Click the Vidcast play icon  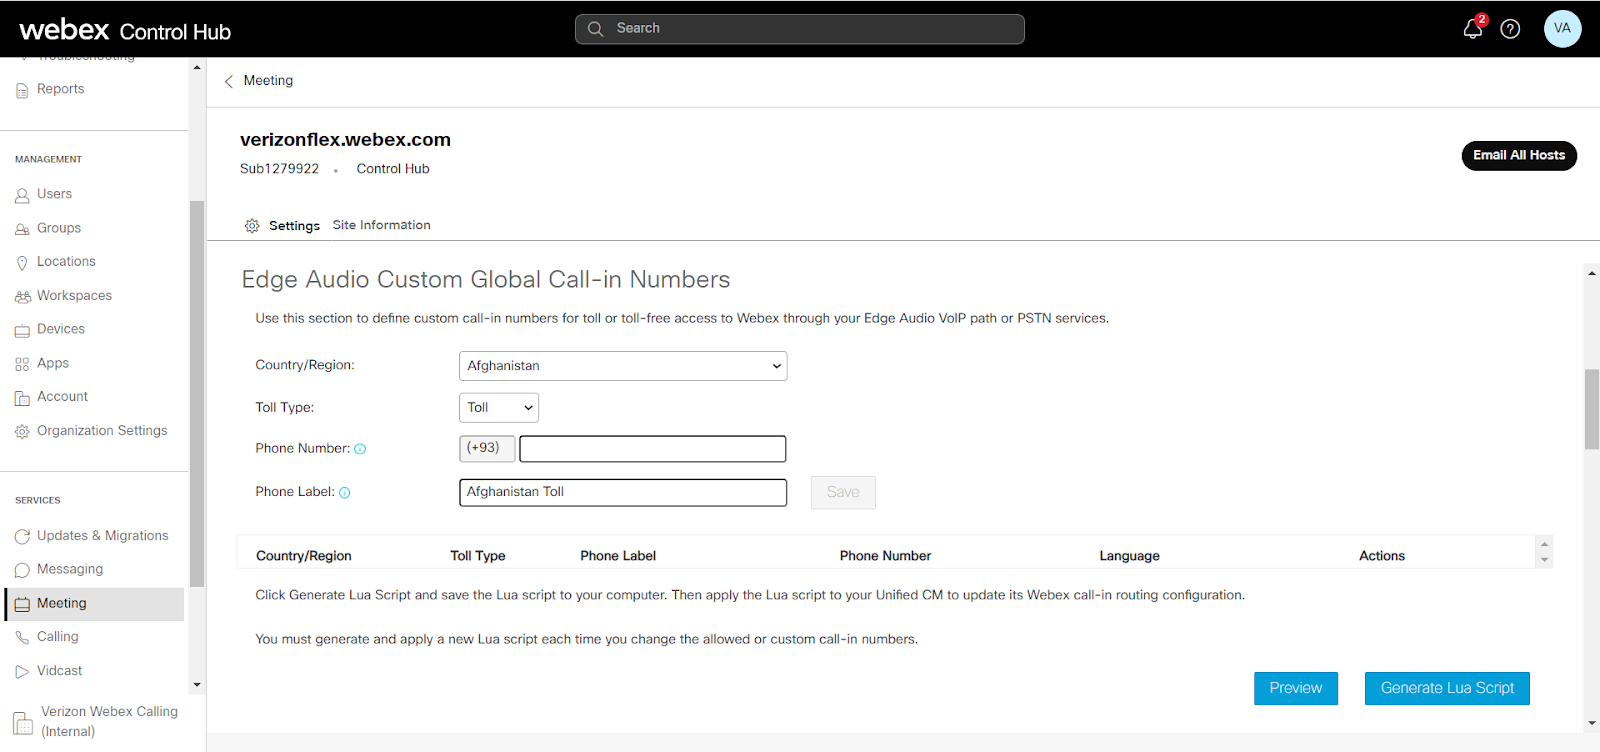22,672
